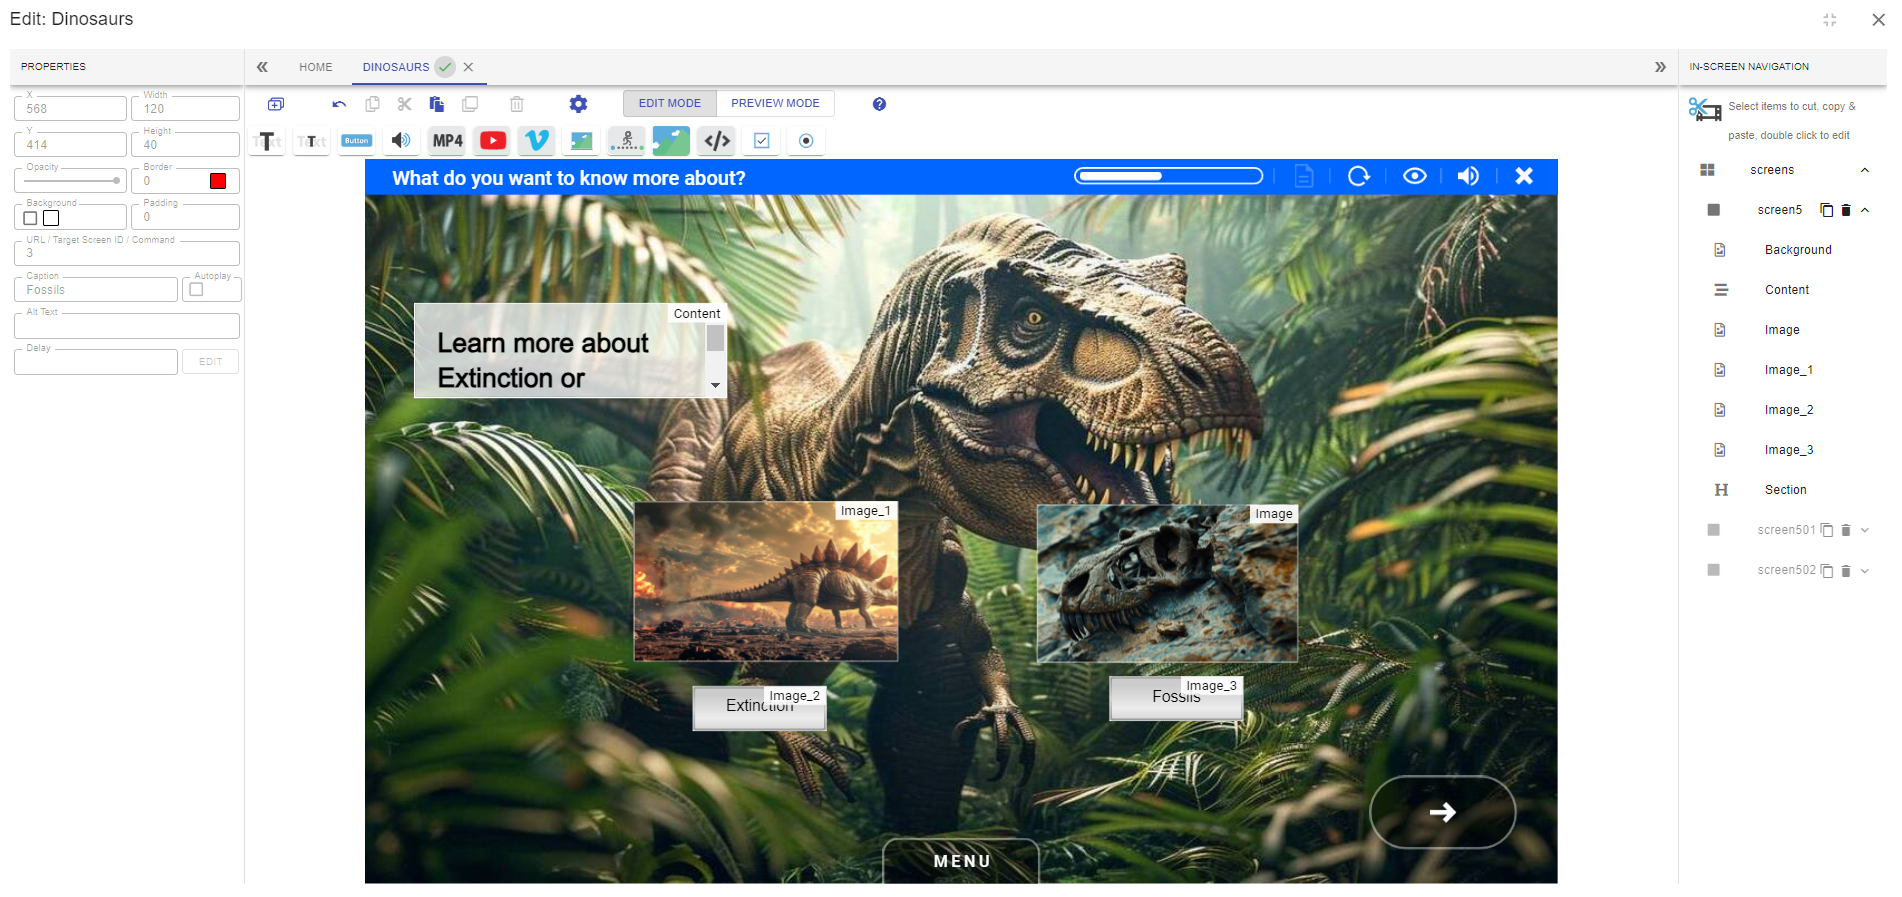Screen dimensions: 1902x897
Task: Insert the first large text element
Action: tap(267, 141)
